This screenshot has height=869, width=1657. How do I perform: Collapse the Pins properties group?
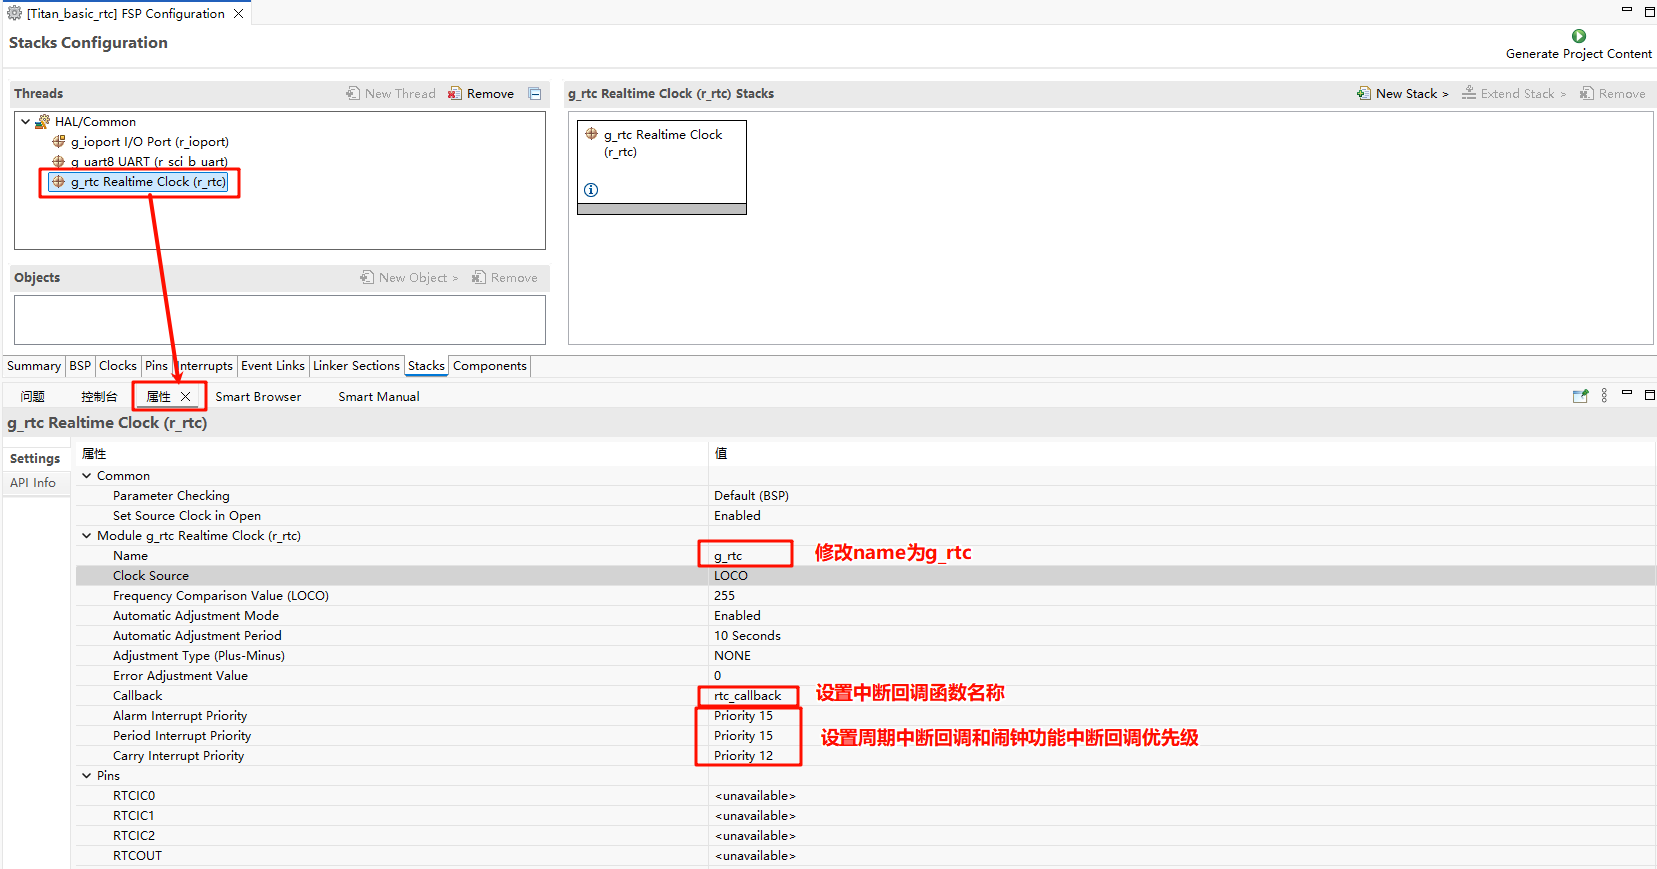[x=87, y=776]
